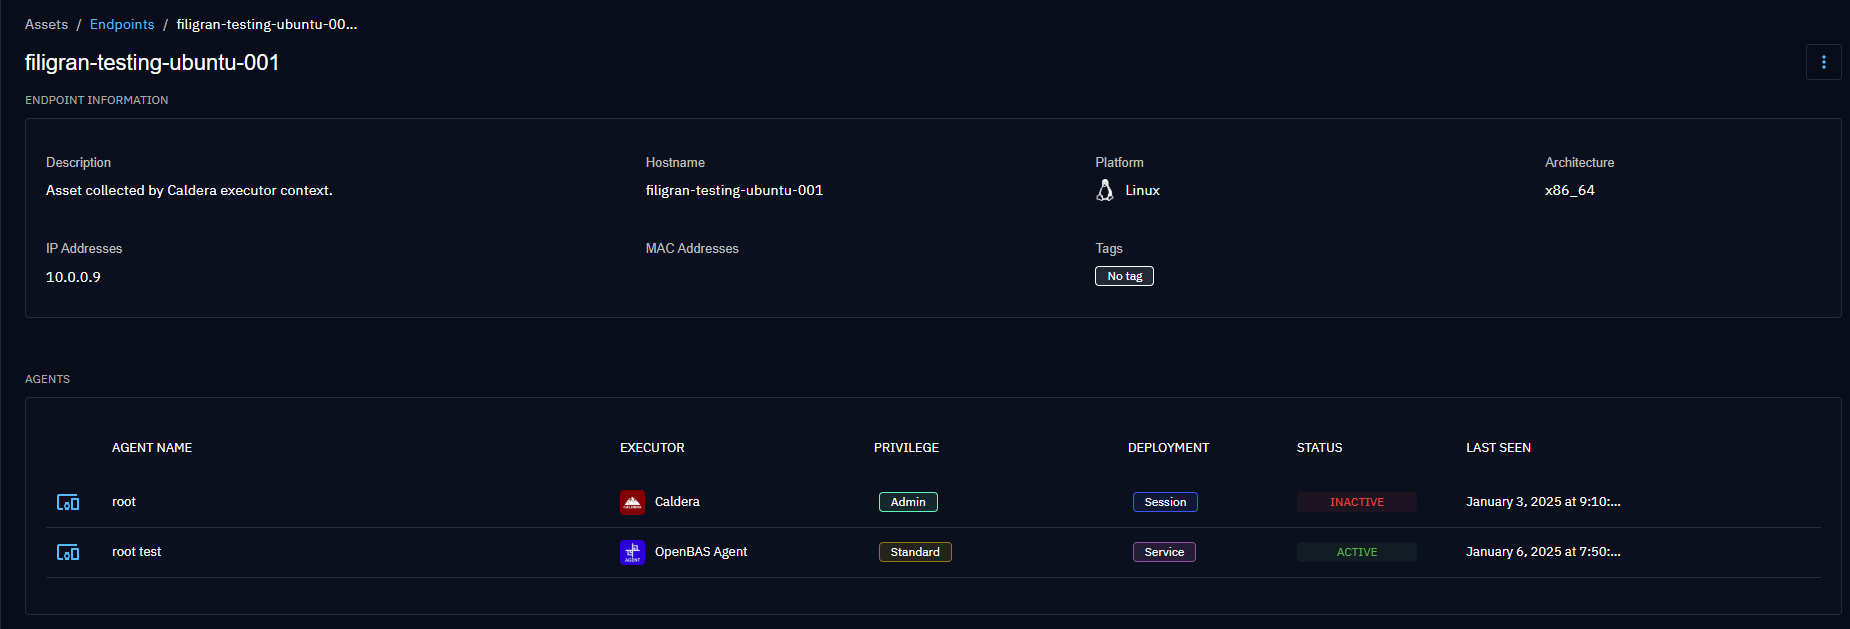Click the No tag chip
The height and width of the screenshot is (629, 1850).
coord(1124,276)
